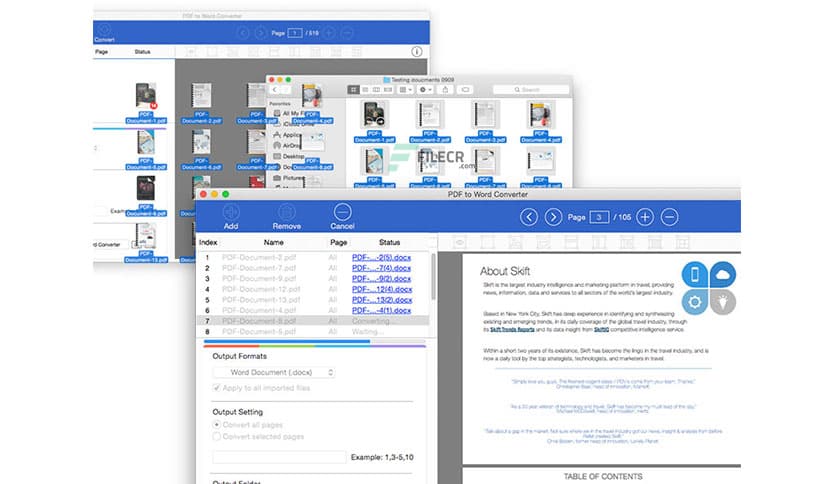Open converted file PDF-...-4(1).docx link
Viewport: 836px width, 484px height.
tap(381, 310)
